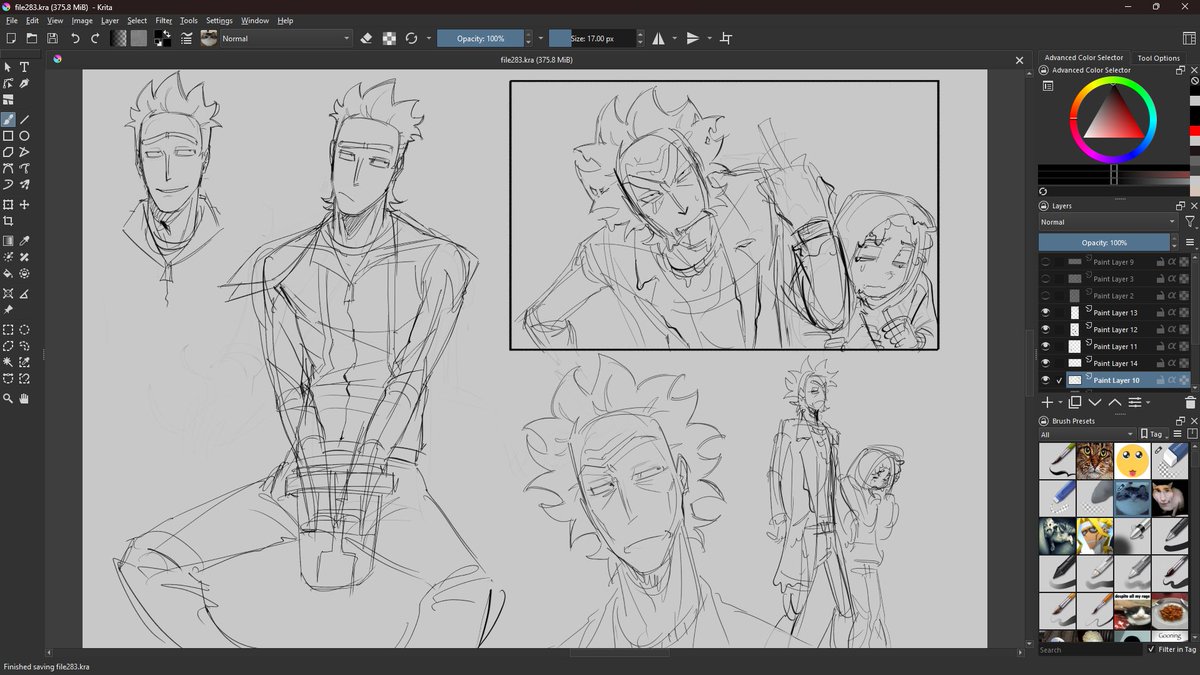The width and height of the screenshot is (1200, 675).
Task: Toggle preserve alpha in toolbar
Action: [x=388, y=38]
